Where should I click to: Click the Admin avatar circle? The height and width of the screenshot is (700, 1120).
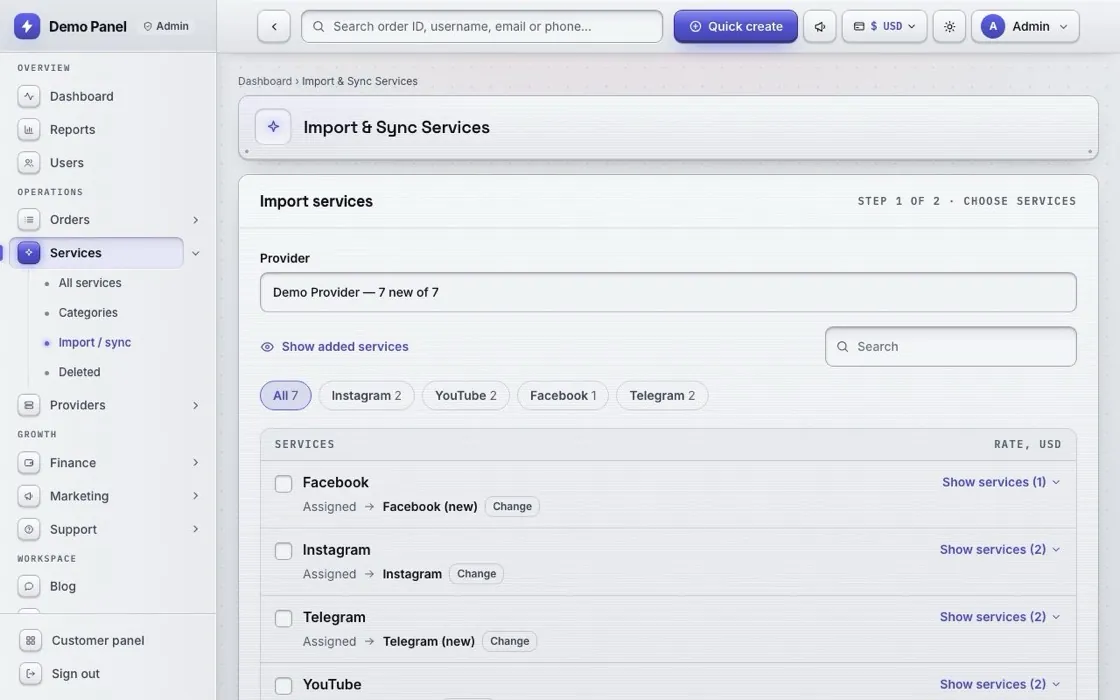click(x=993, y=26)
